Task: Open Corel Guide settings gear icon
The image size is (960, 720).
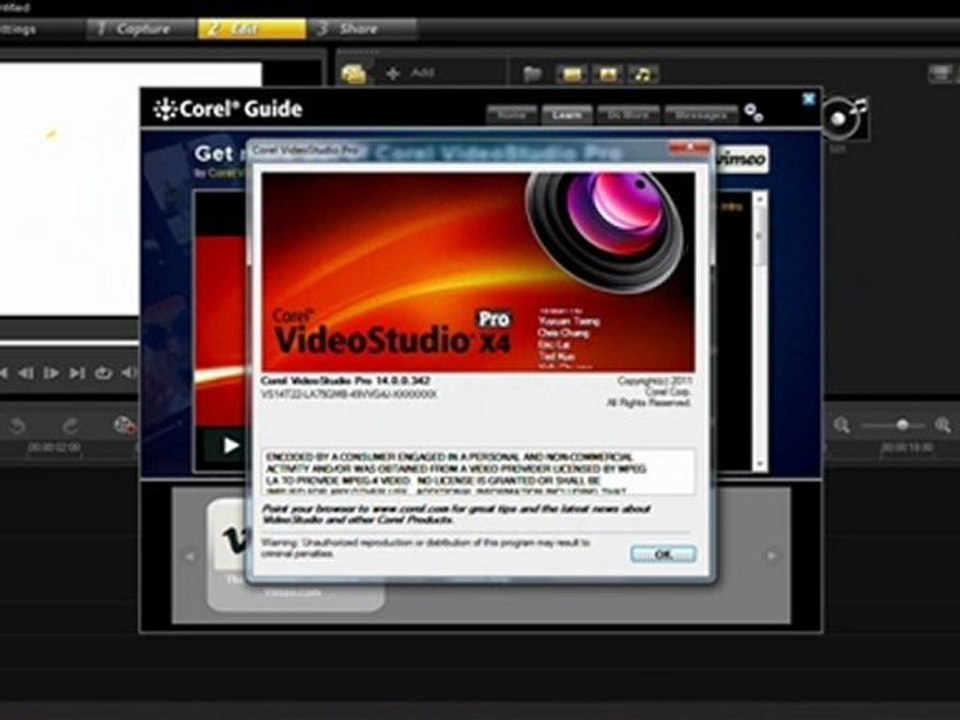Action: tap(754, 113)
